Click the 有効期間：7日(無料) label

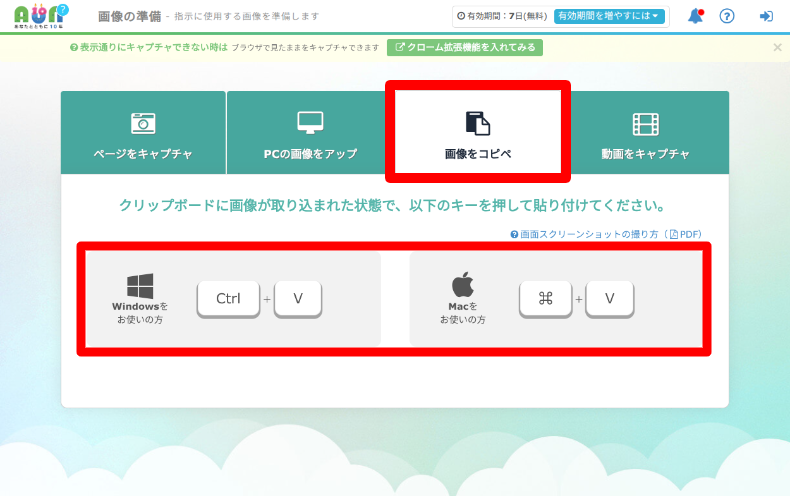502,16
